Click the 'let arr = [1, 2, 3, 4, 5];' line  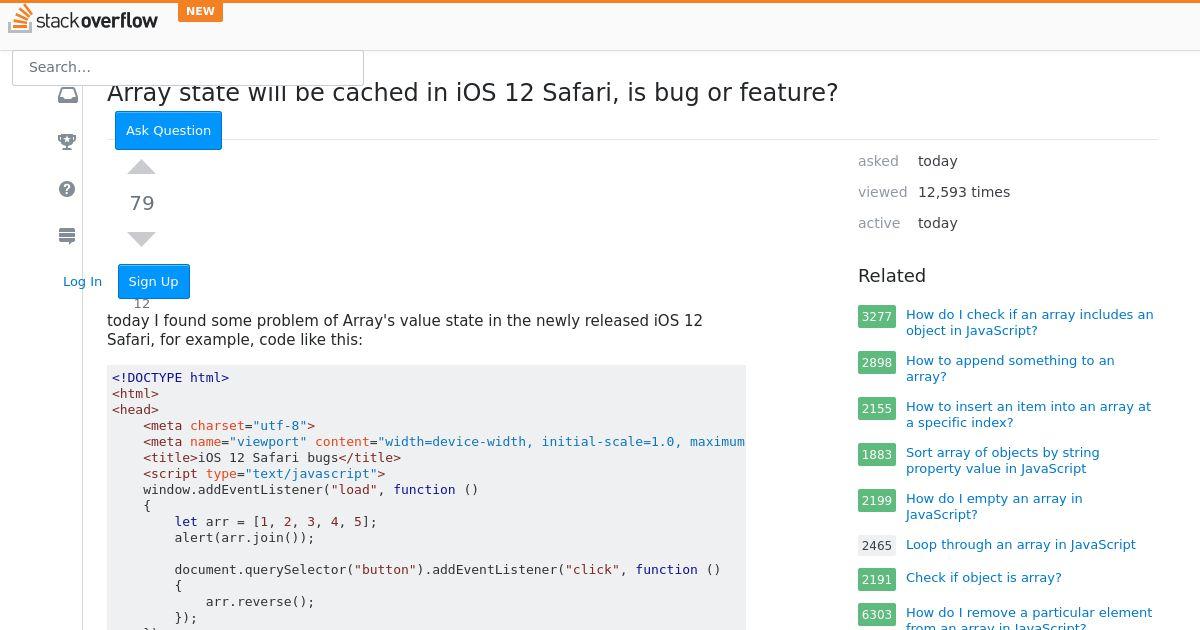pos(276,521)
